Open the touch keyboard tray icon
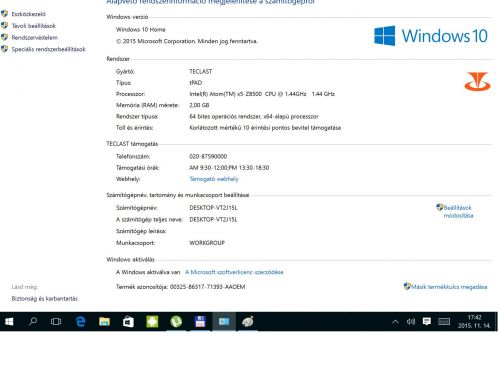Viewport: 500px width, 375px height. click(x=444, y=322)
